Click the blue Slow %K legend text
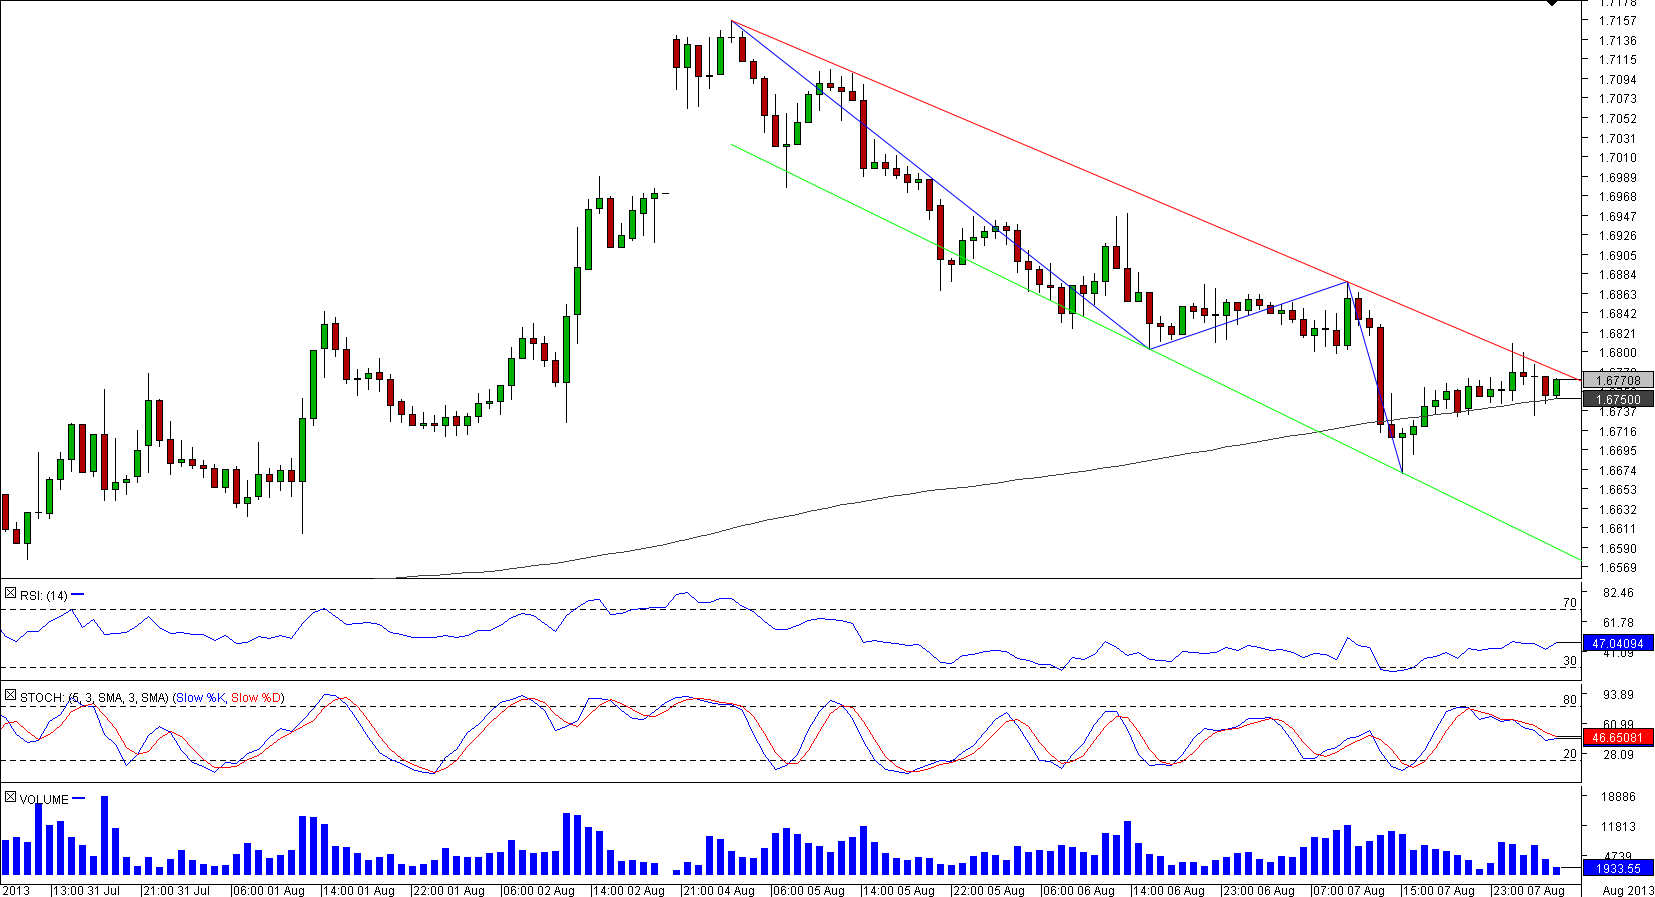 point(200,698)
